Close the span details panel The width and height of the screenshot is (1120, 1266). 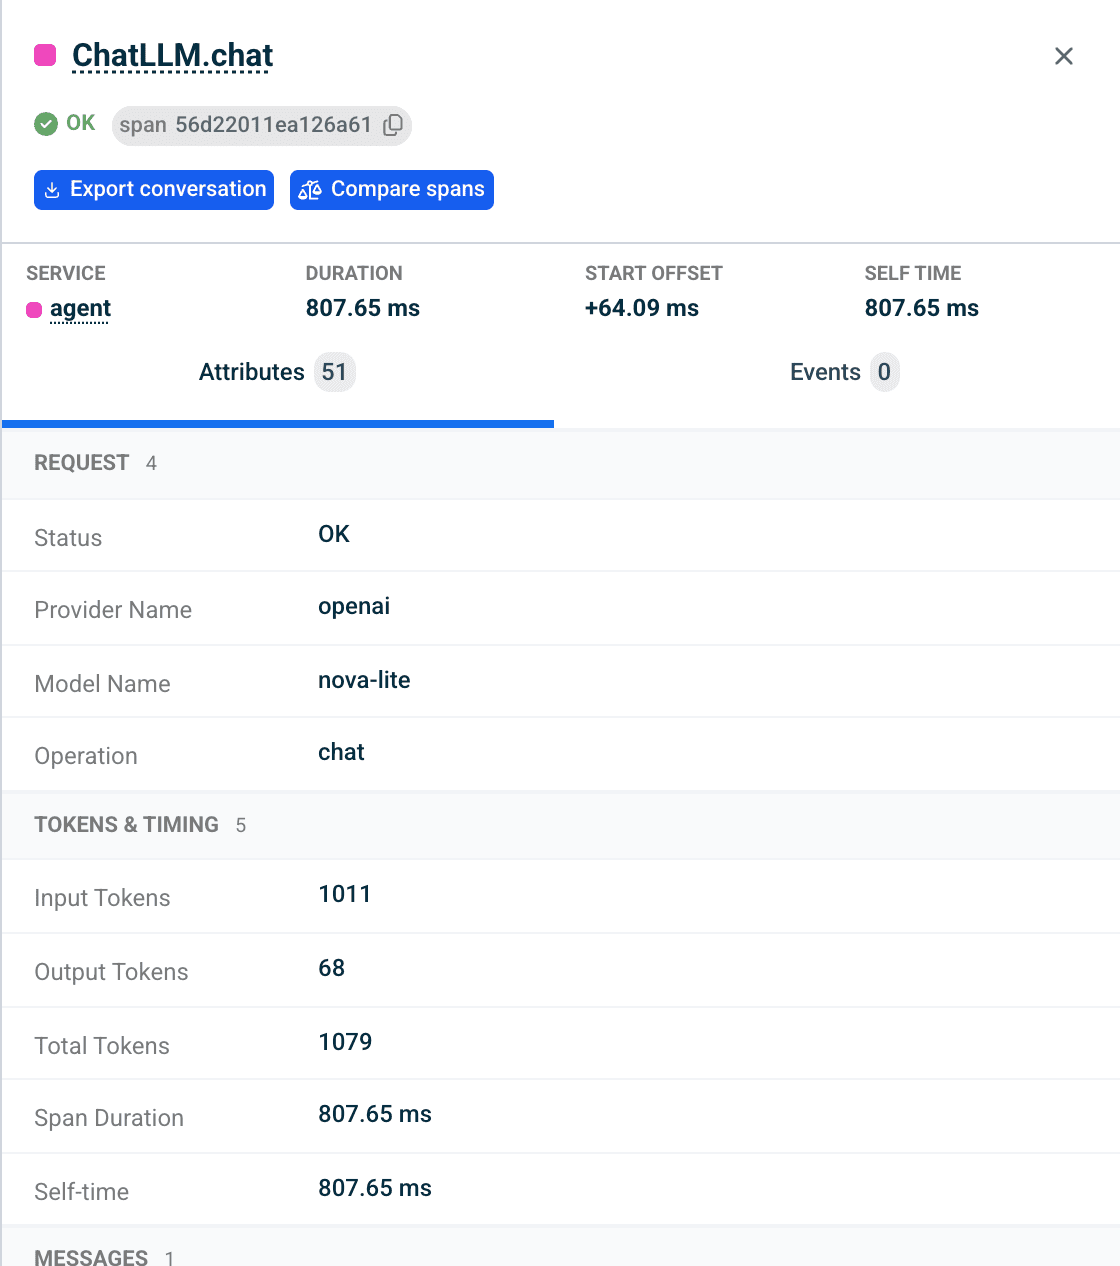1064,56
